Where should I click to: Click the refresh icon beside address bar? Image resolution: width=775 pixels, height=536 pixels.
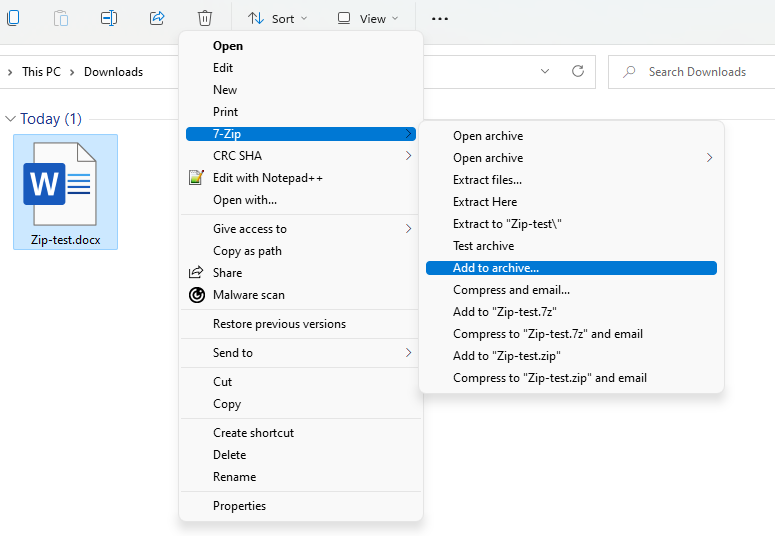[577, 72]
